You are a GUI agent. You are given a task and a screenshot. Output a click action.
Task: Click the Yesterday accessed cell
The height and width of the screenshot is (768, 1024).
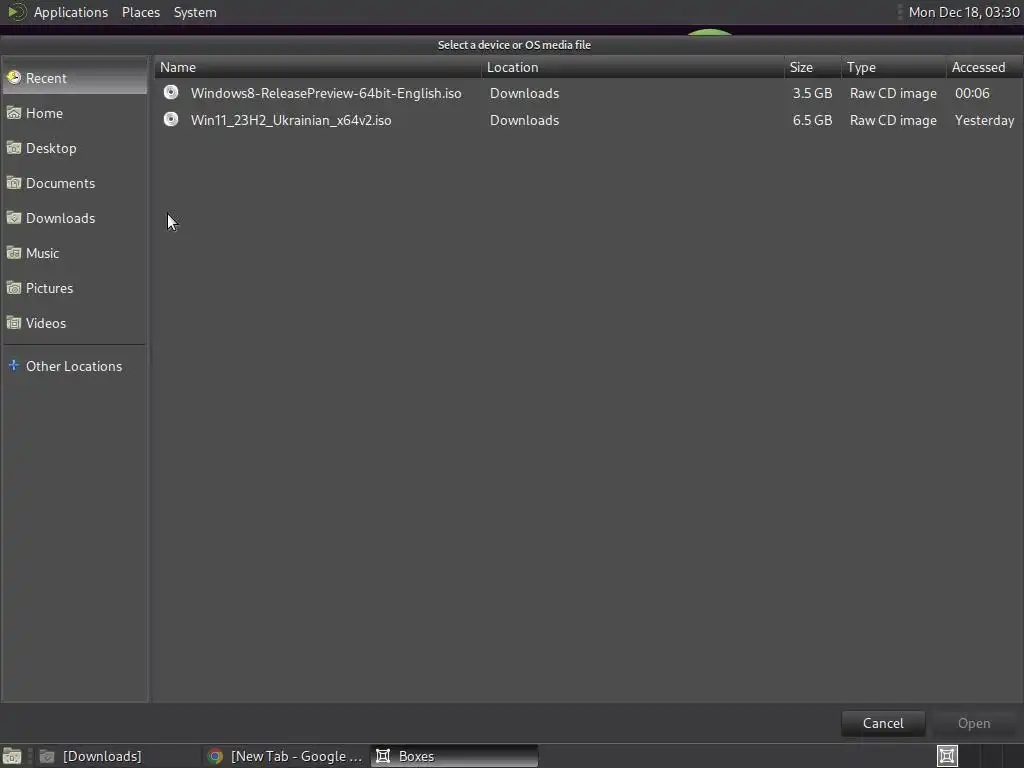pos(984,120)
